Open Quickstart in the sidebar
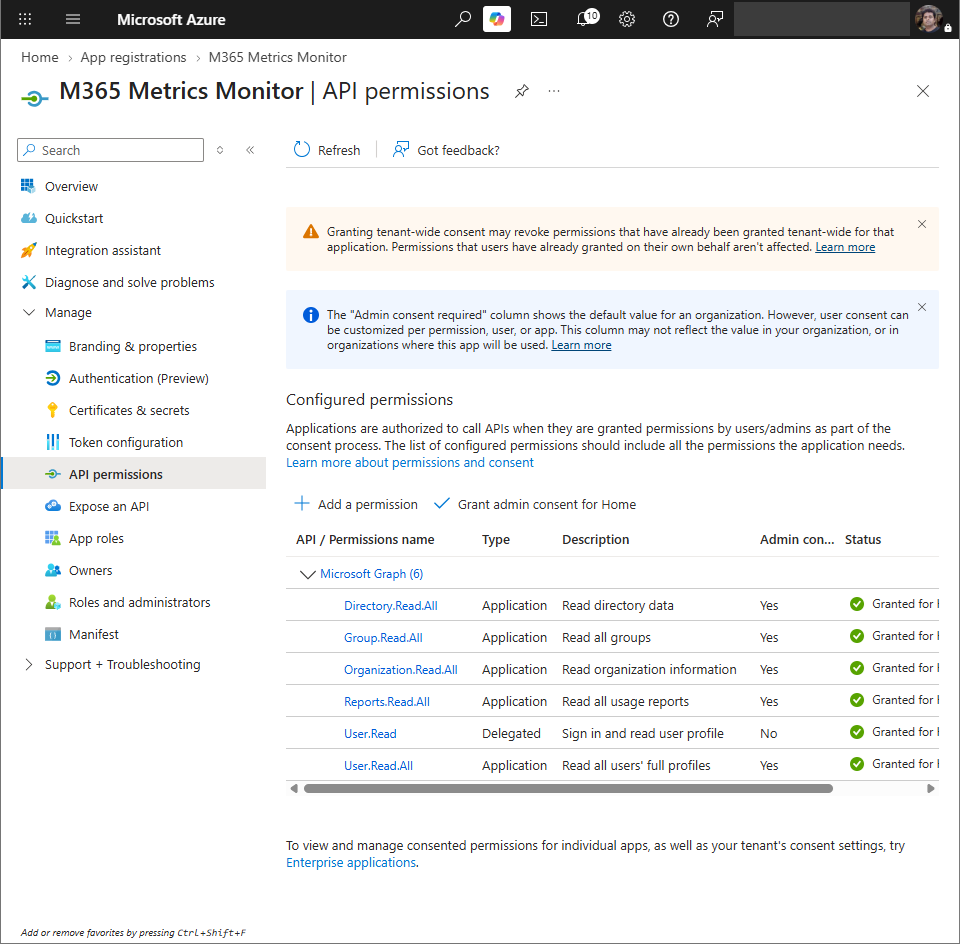Image resolution: width=960 pixels, height=944 pixels. point(73,219)
